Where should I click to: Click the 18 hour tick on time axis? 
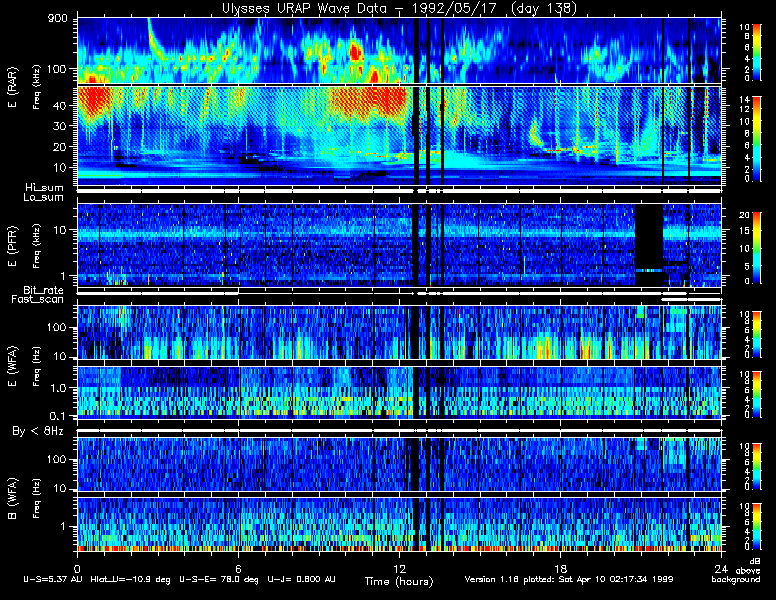pyautogui.click(x=560, y=568)
